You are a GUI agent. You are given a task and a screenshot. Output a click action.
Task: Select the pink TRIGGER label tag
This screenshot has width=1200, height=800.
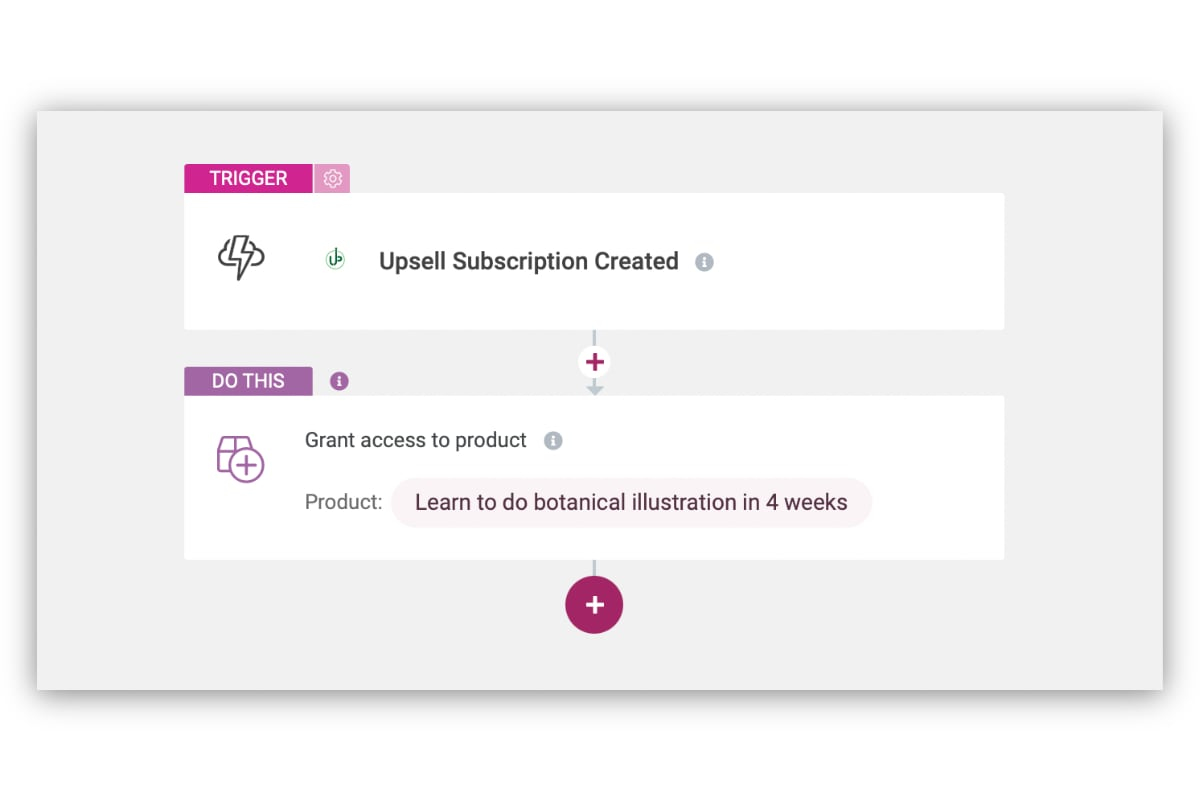tap(248, 179)
